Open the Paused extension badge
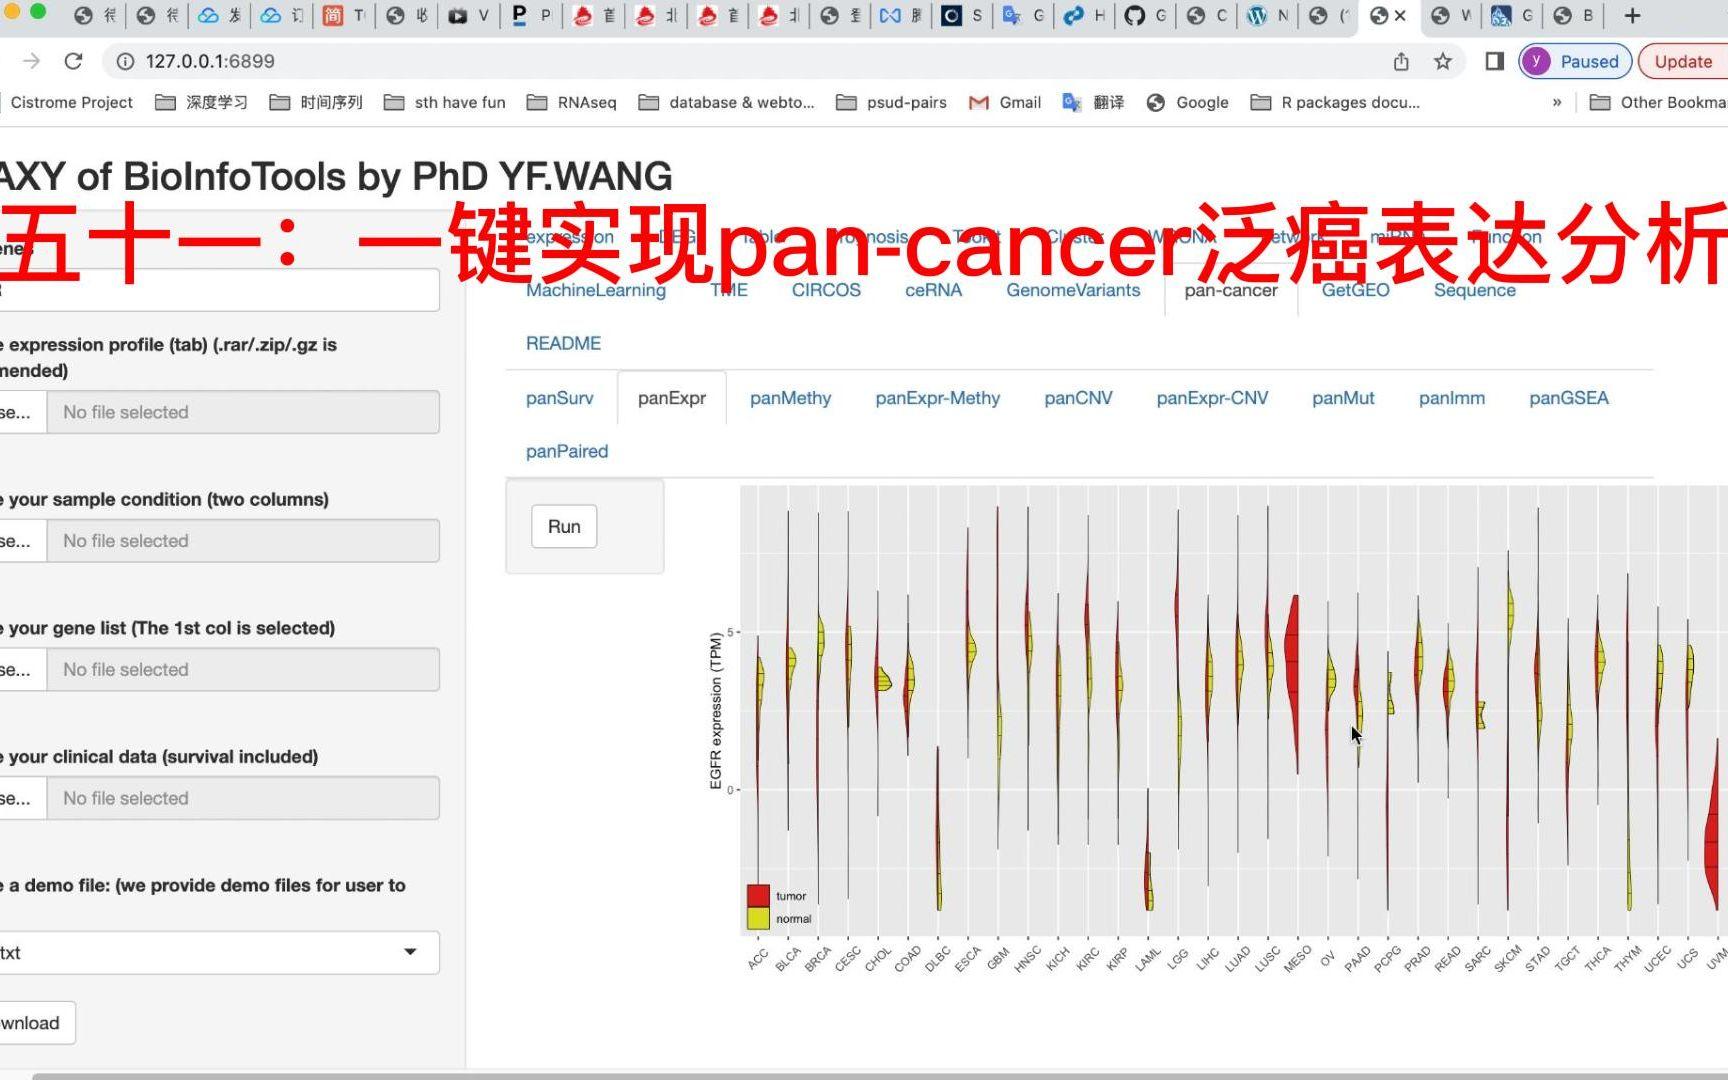 pyautogui.click(x=1573, y=61)
